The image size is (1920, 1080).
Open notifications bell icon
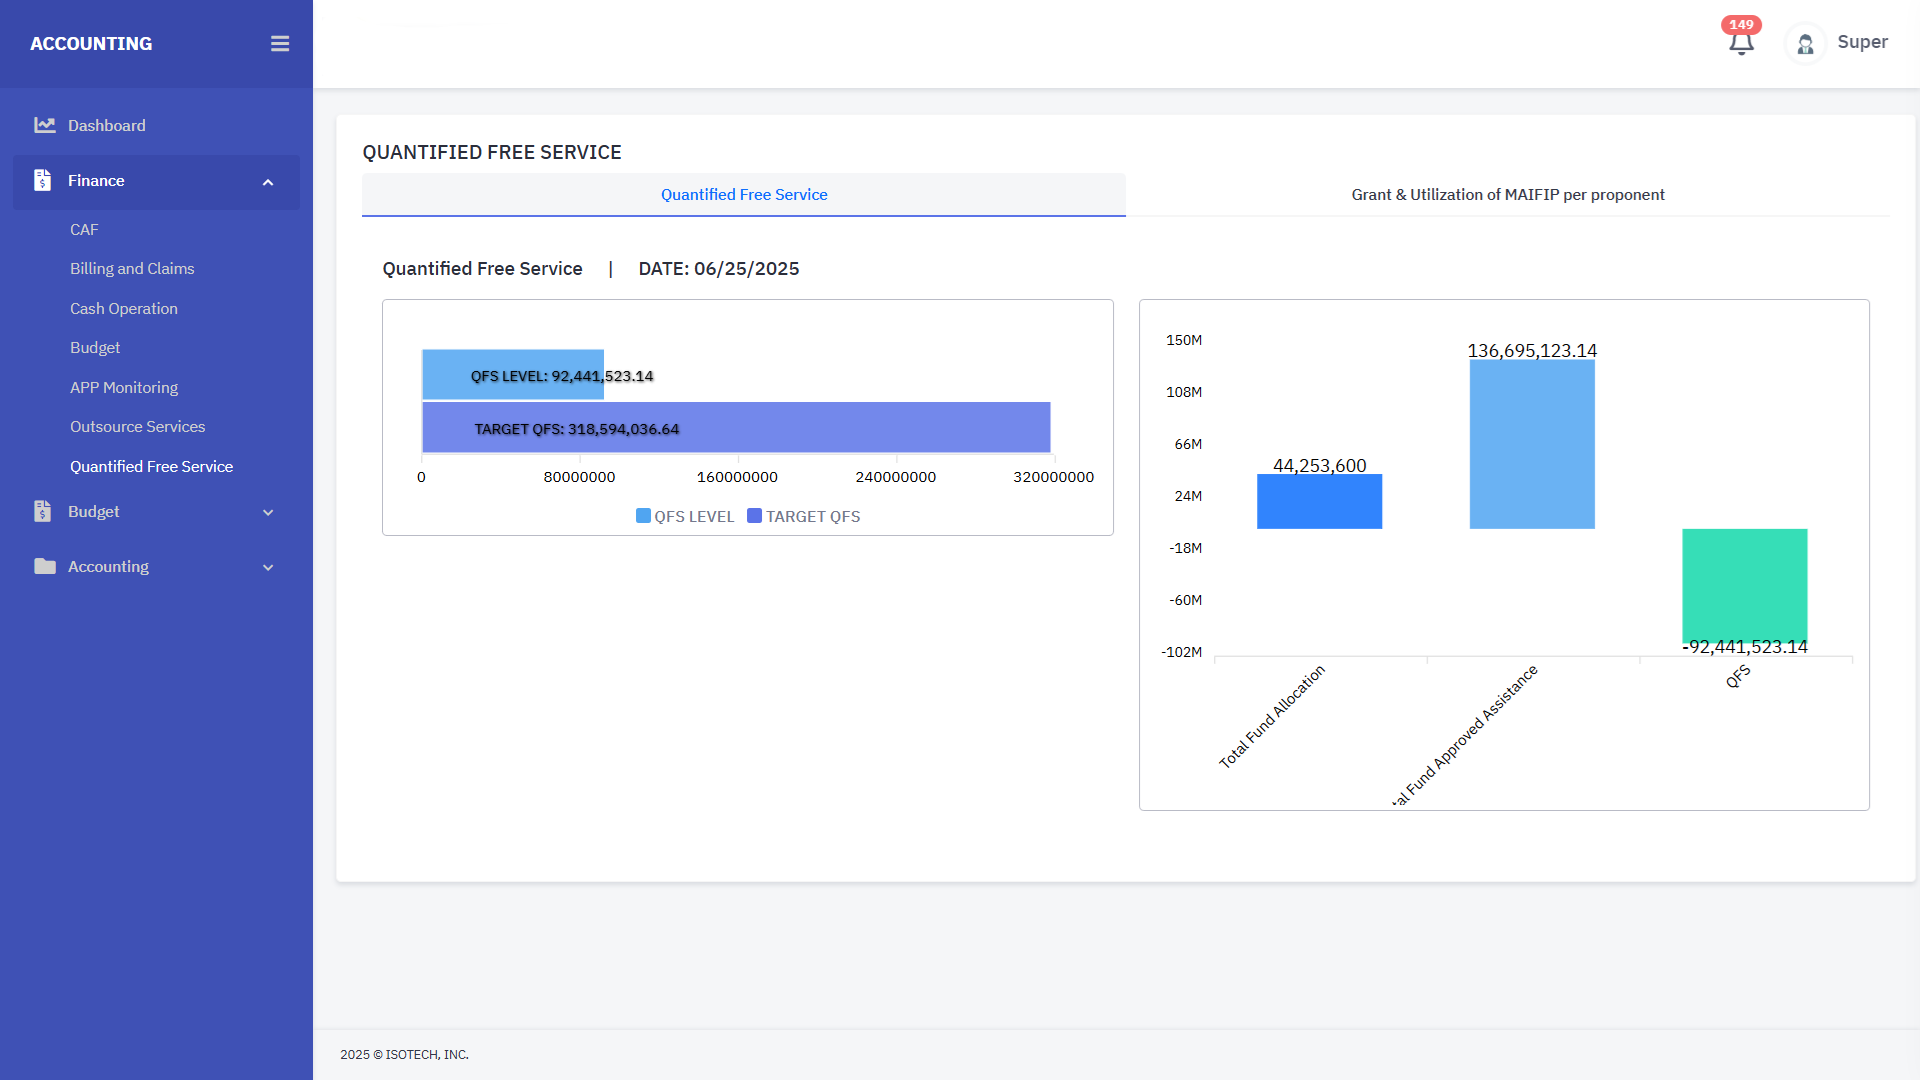tap(1741, 44)
